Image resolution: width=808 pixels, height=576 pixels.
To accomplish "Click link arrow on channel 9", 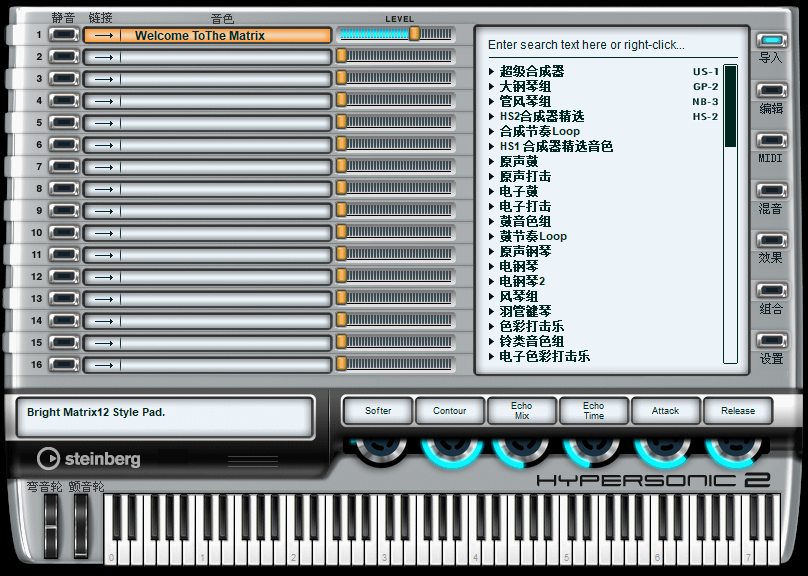I will [x=104, y=211].
